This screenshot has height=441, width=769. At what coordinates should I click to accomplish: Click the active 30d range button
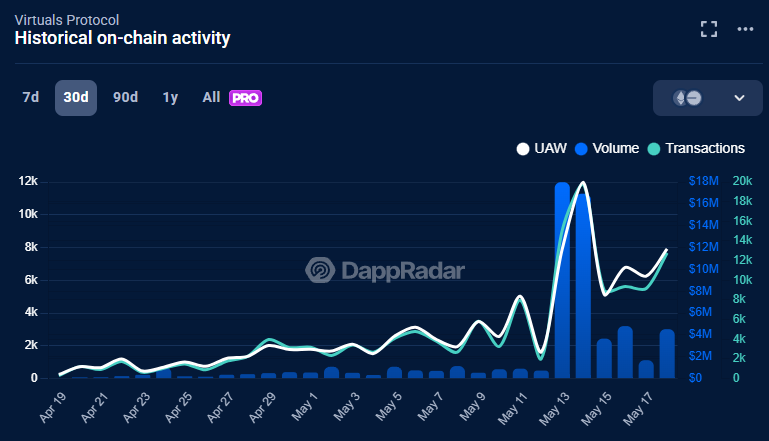click(x=76, y=98)
